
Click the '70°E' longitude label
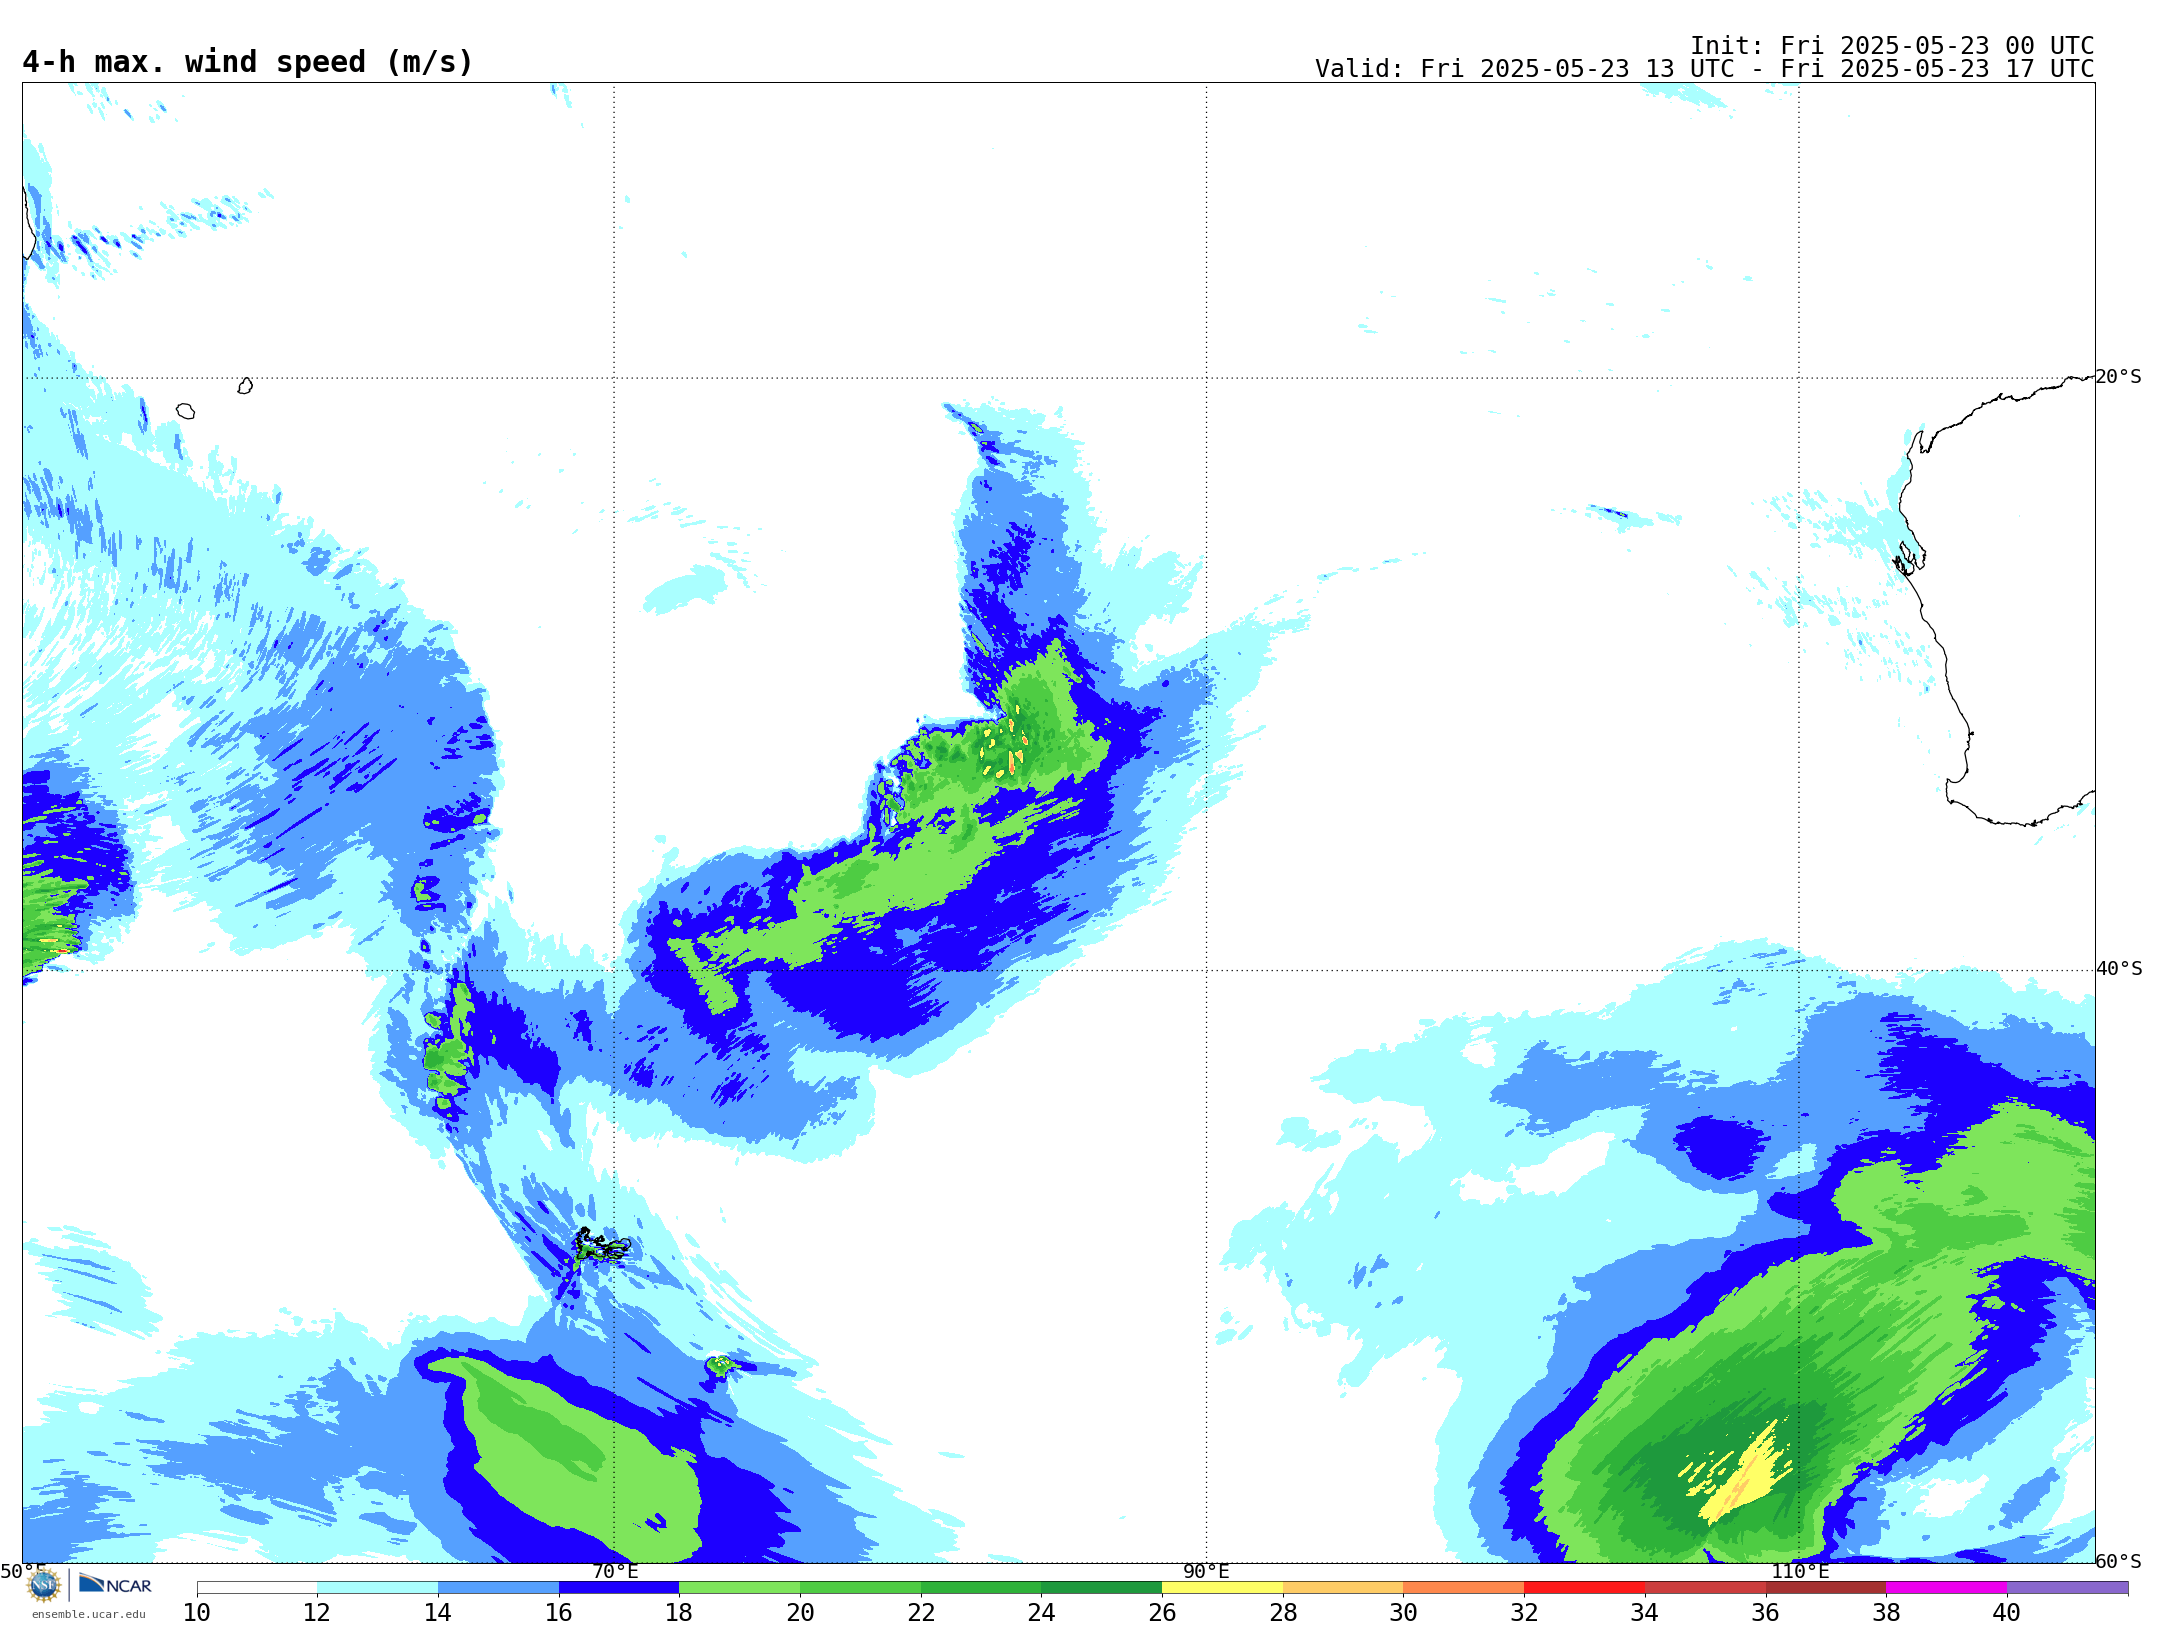615,1571
